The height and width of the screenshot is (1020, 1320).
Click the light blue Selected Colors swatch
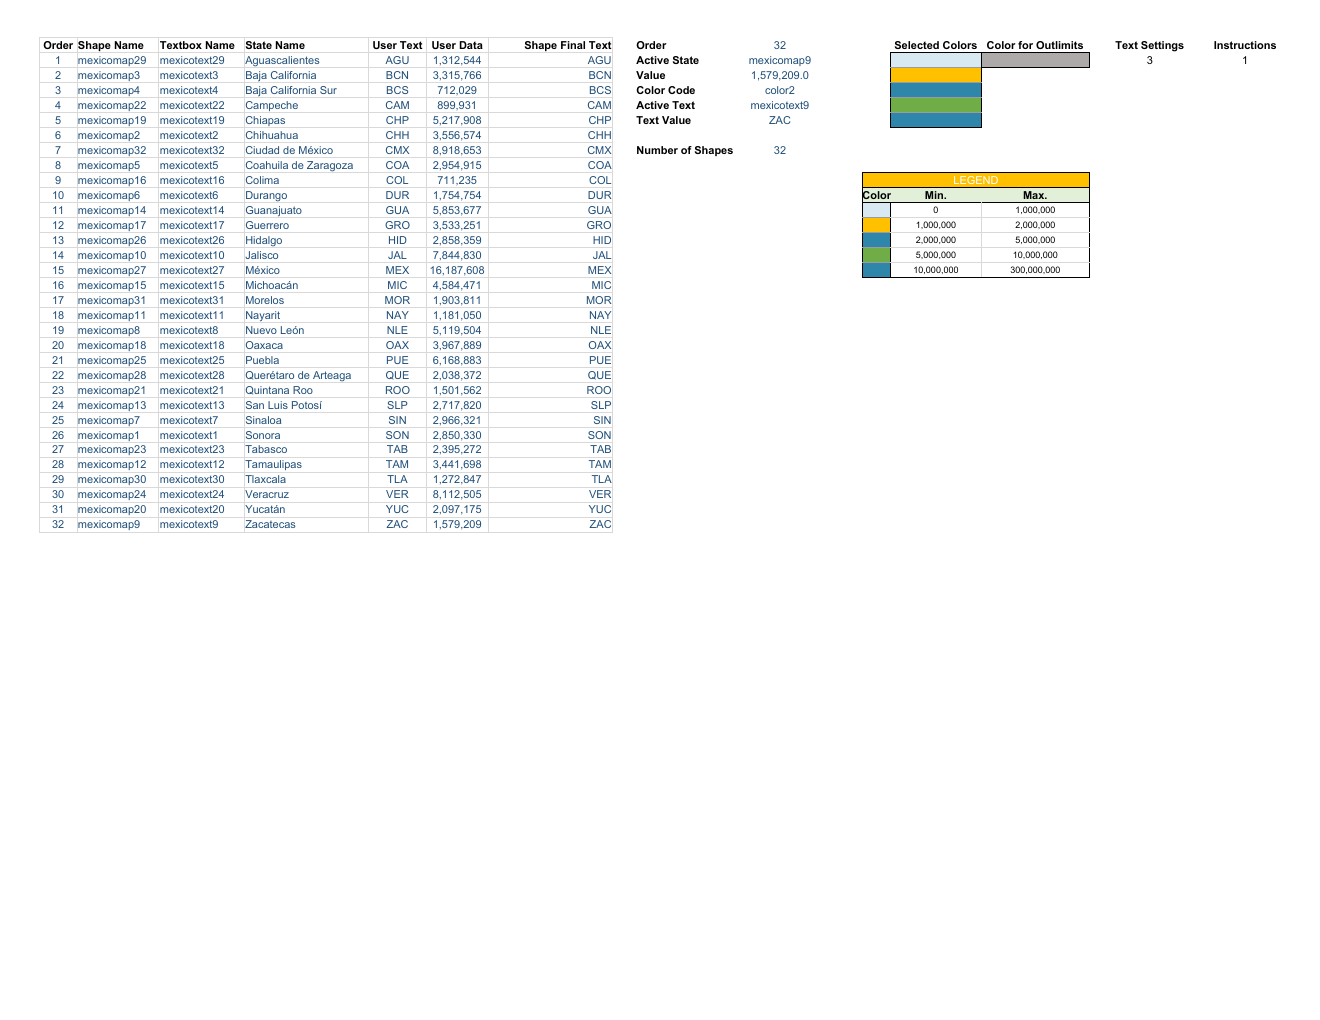(x=936, y=60)
